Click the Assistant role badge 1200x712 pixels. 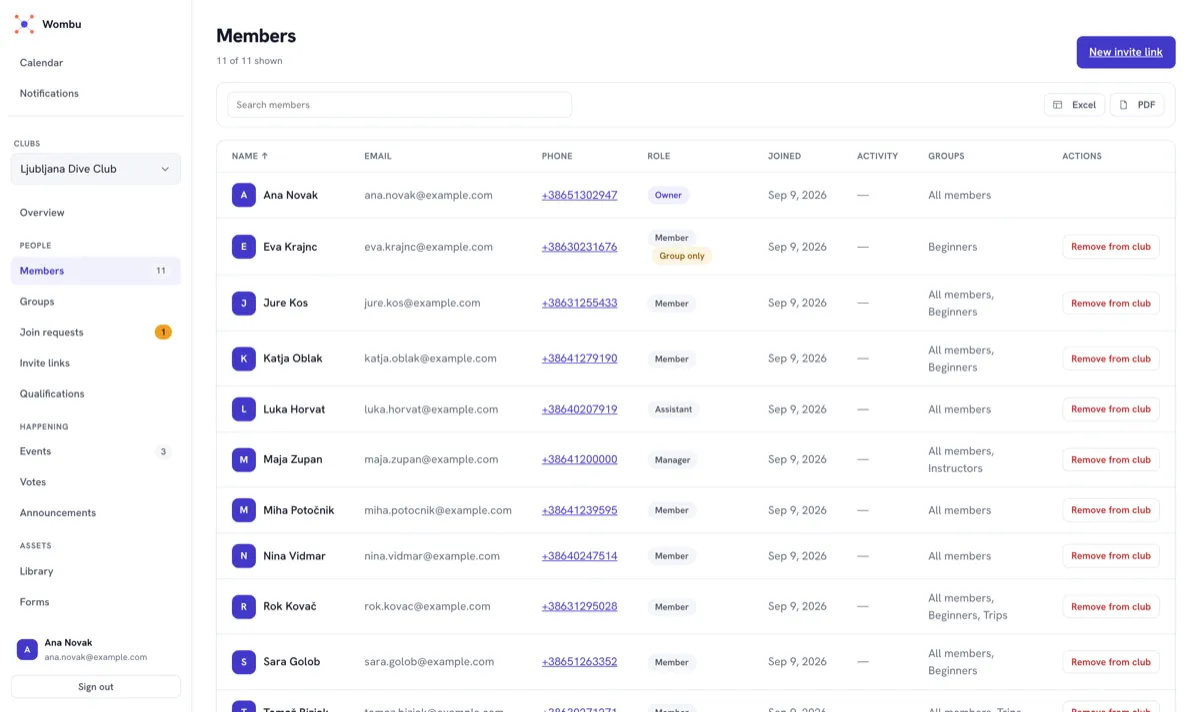[x=673, y=409]
